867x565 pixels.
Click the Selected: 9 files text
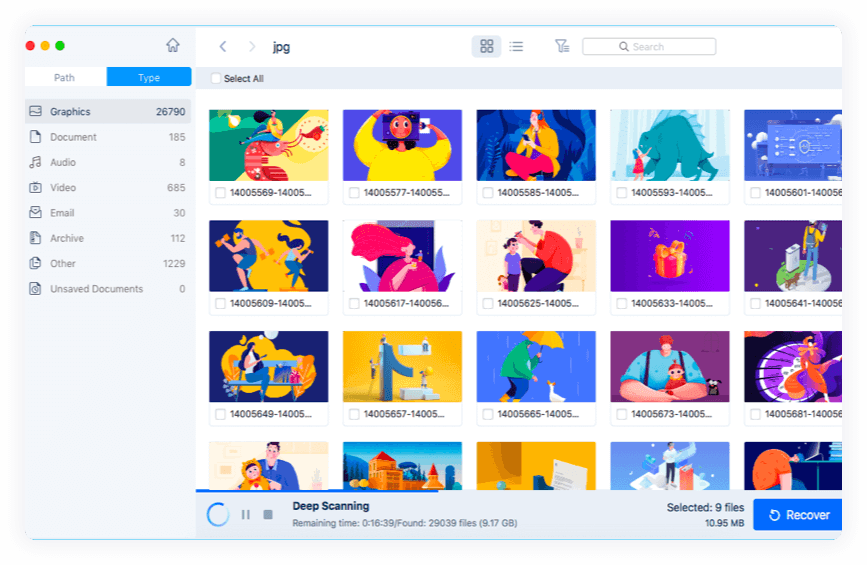[x=705, y=508]
